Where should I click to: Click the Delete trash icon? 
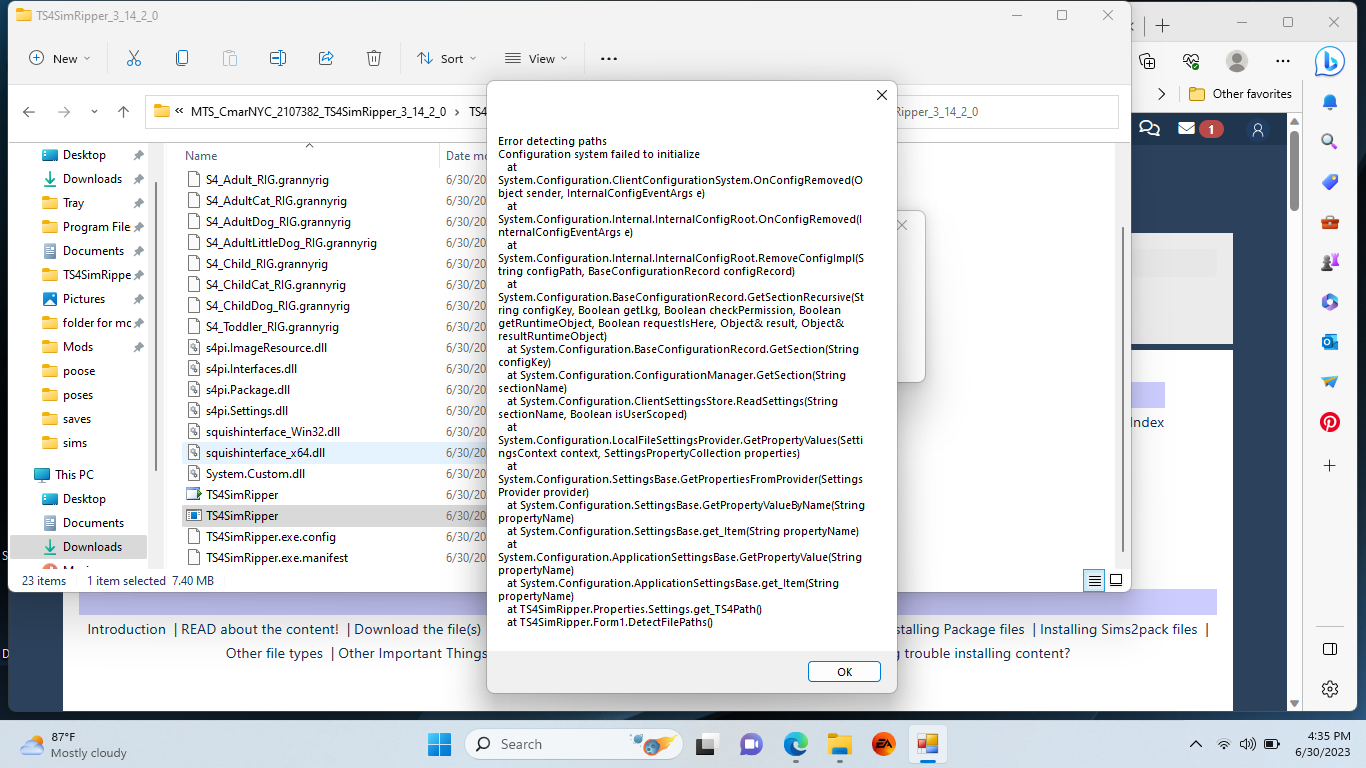374,58
